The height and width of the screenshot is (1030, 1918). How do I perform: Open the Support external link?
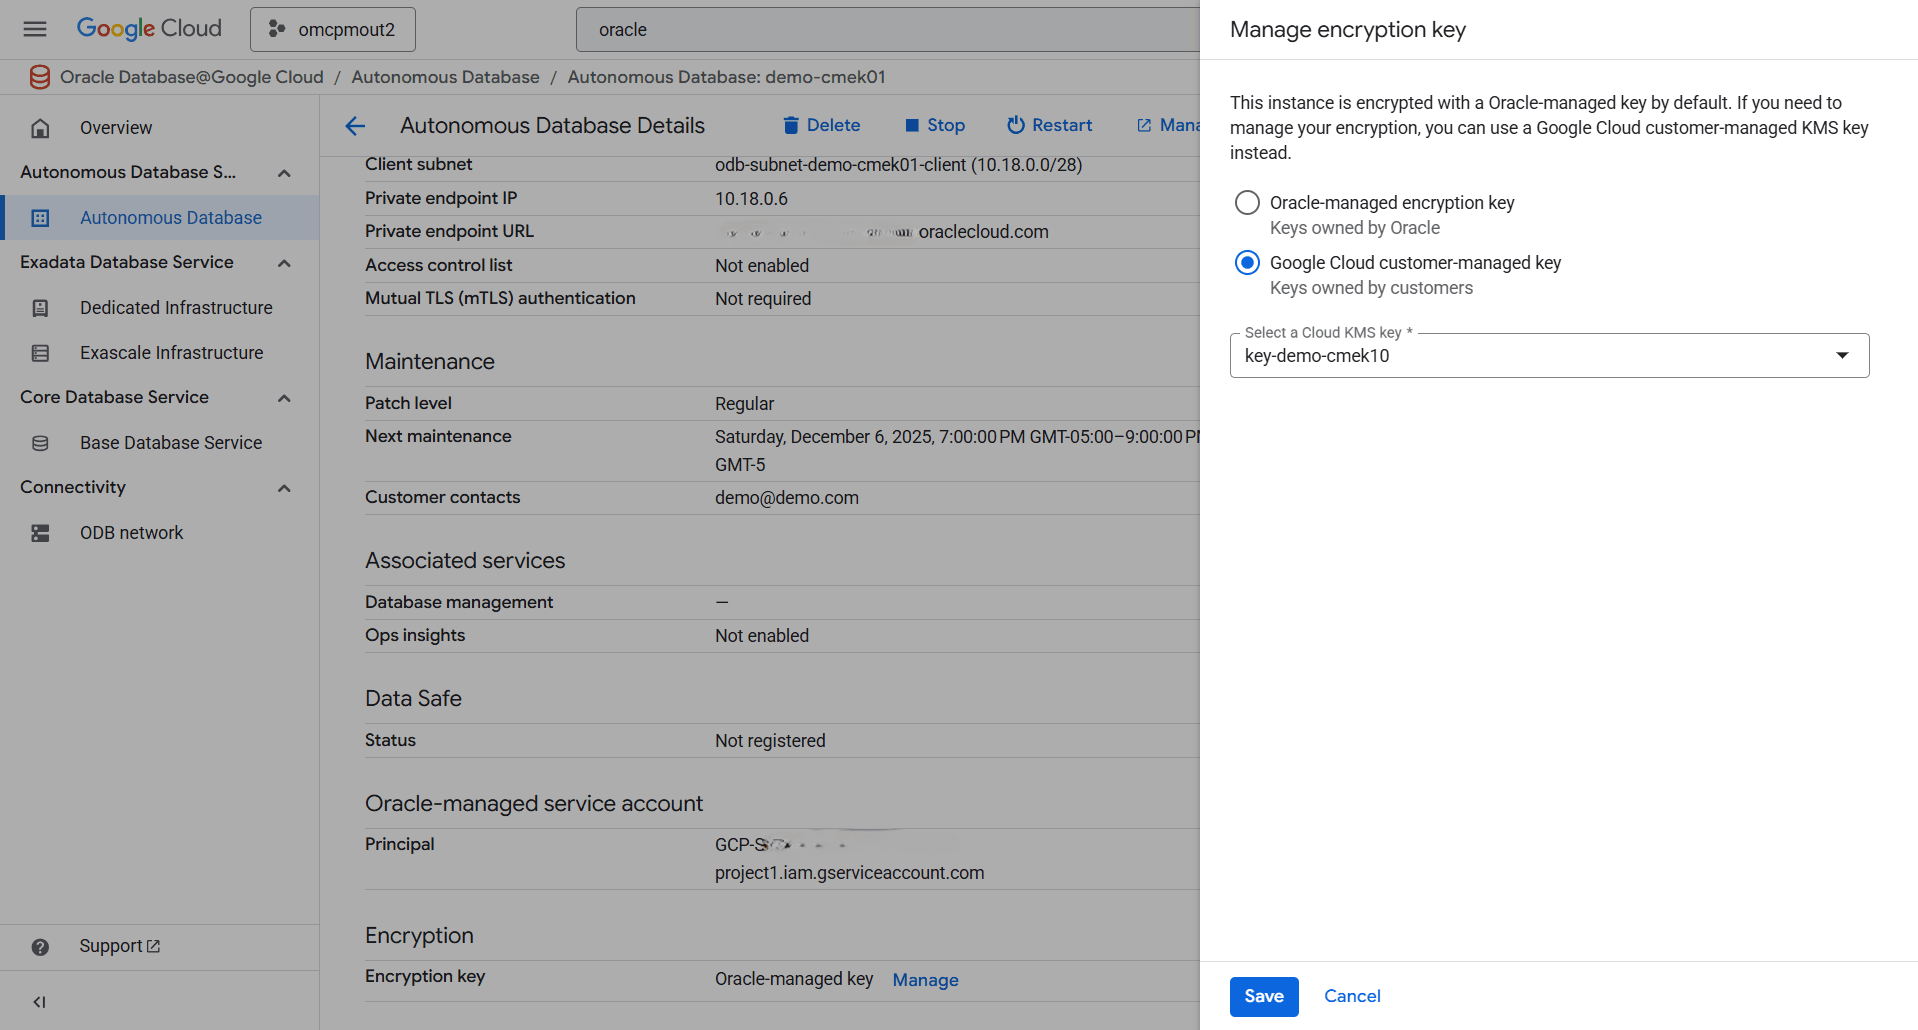click(x=119, y=946)
